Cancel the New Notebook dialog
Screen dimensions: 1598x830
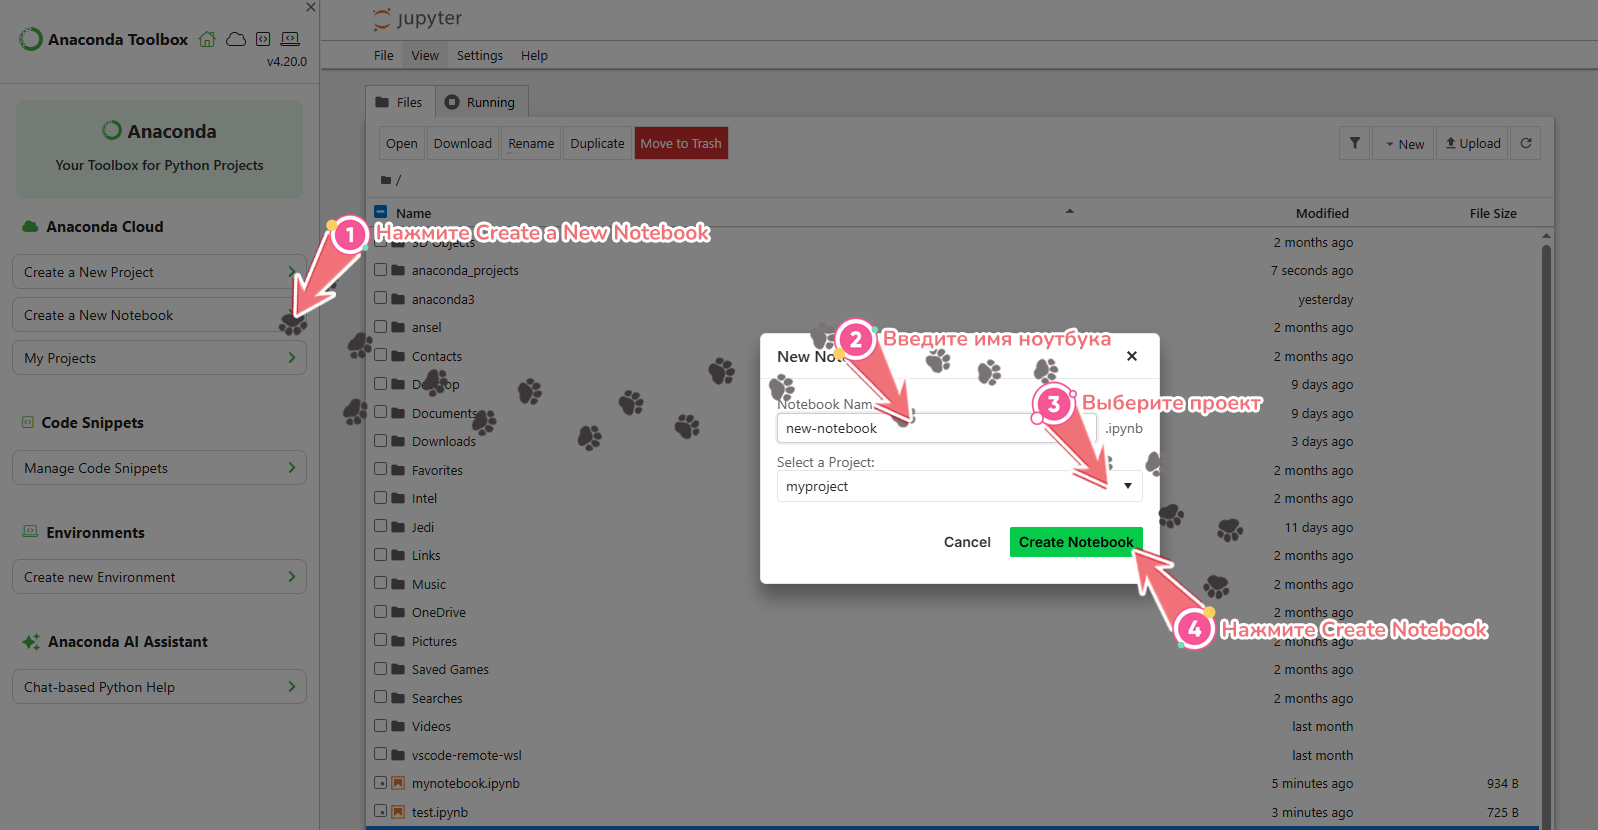point(967,542)
